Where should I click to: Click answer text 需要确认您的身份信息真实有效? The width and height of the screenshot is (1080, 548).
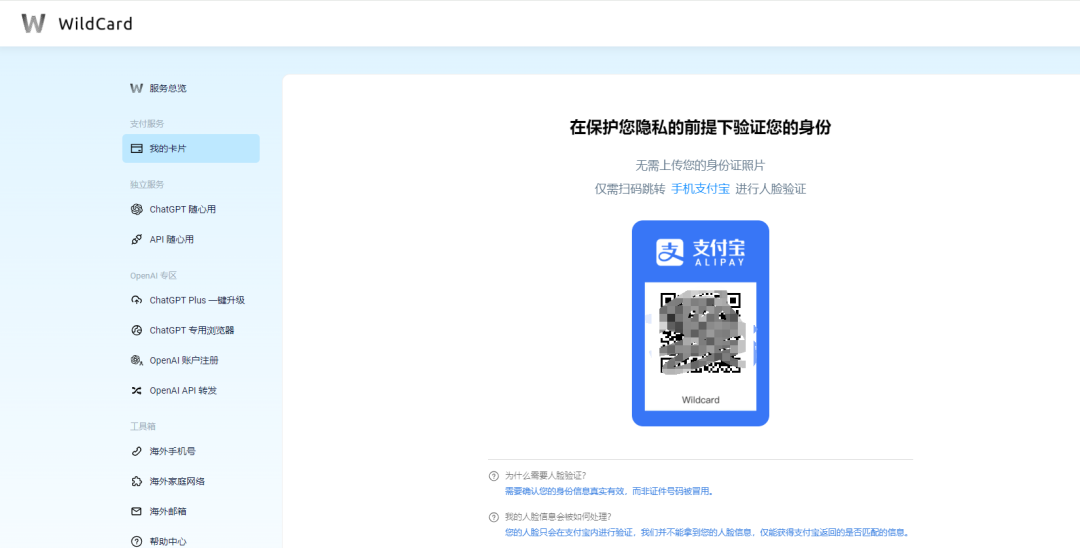click(609, 492)
